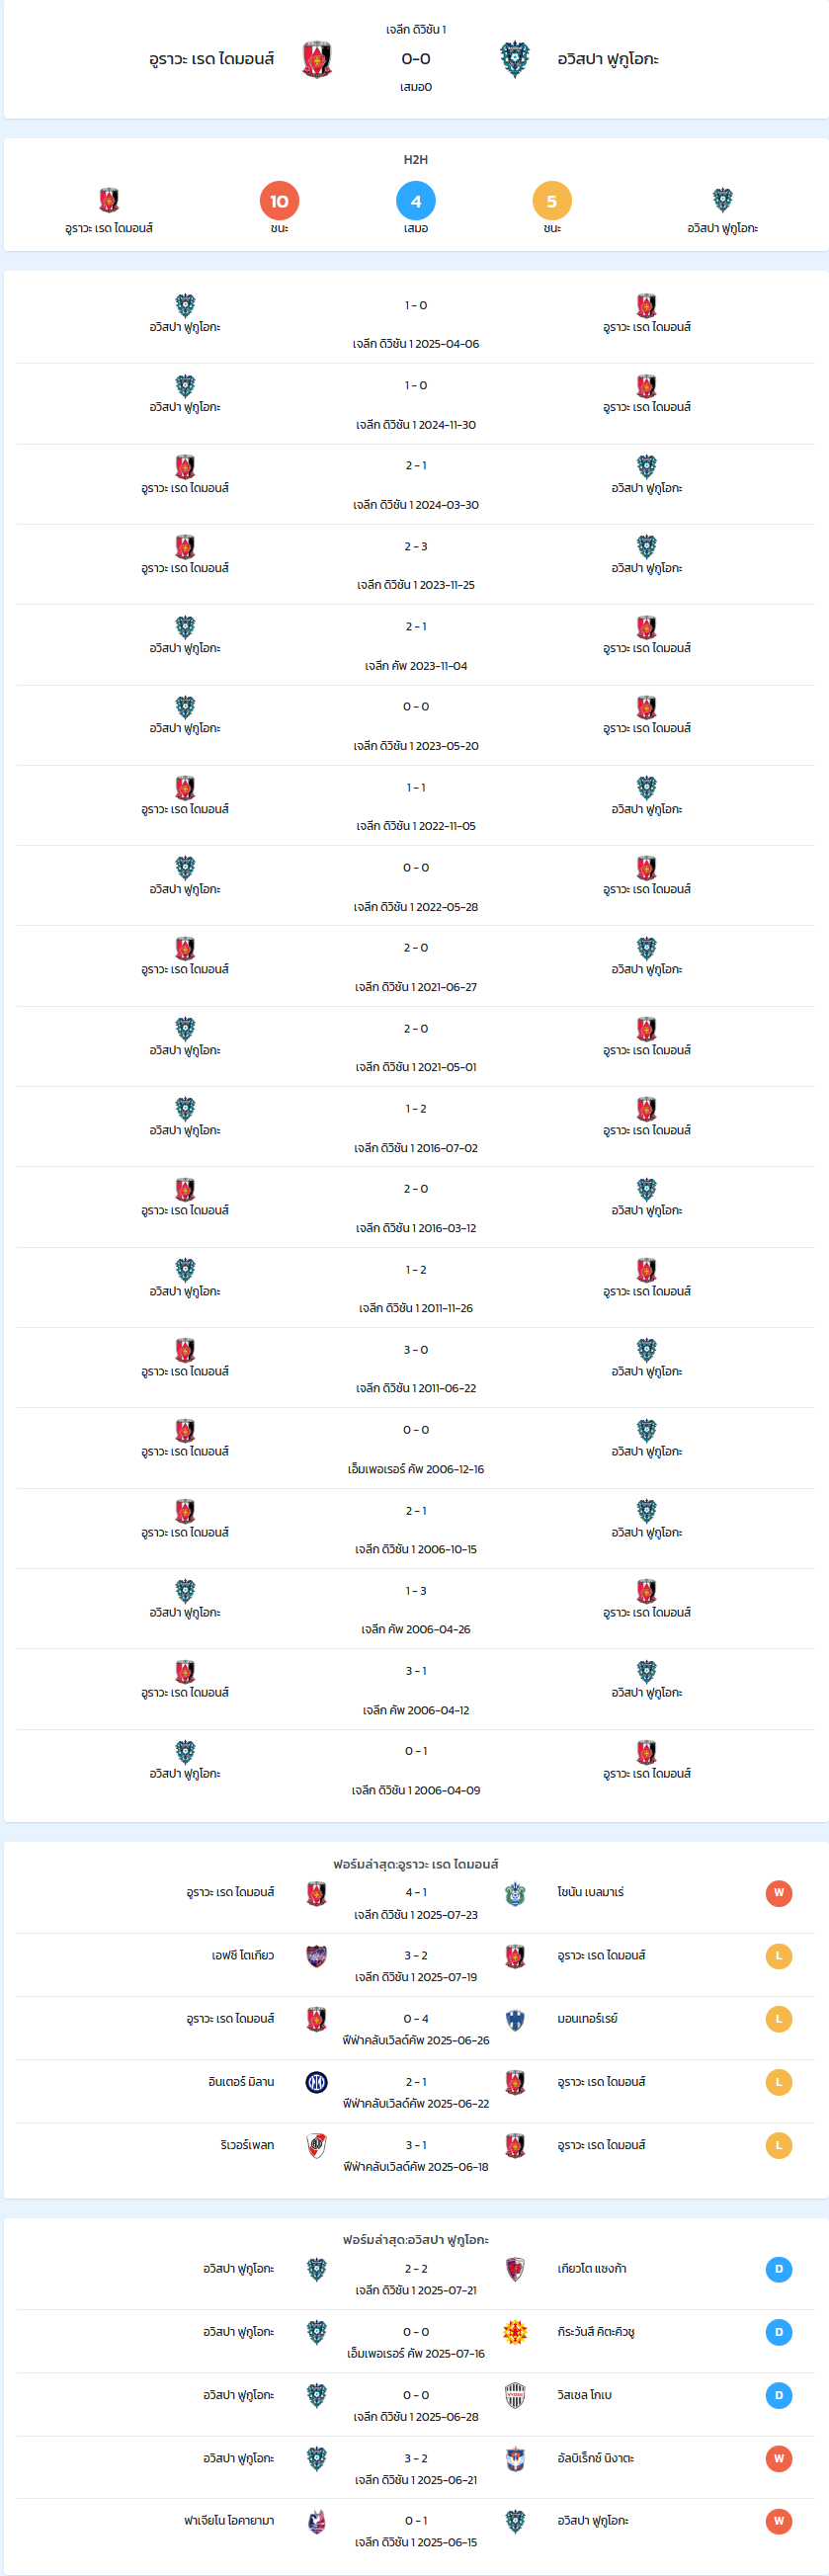Click the yellow 5 wins circle

tap(552, 201)
